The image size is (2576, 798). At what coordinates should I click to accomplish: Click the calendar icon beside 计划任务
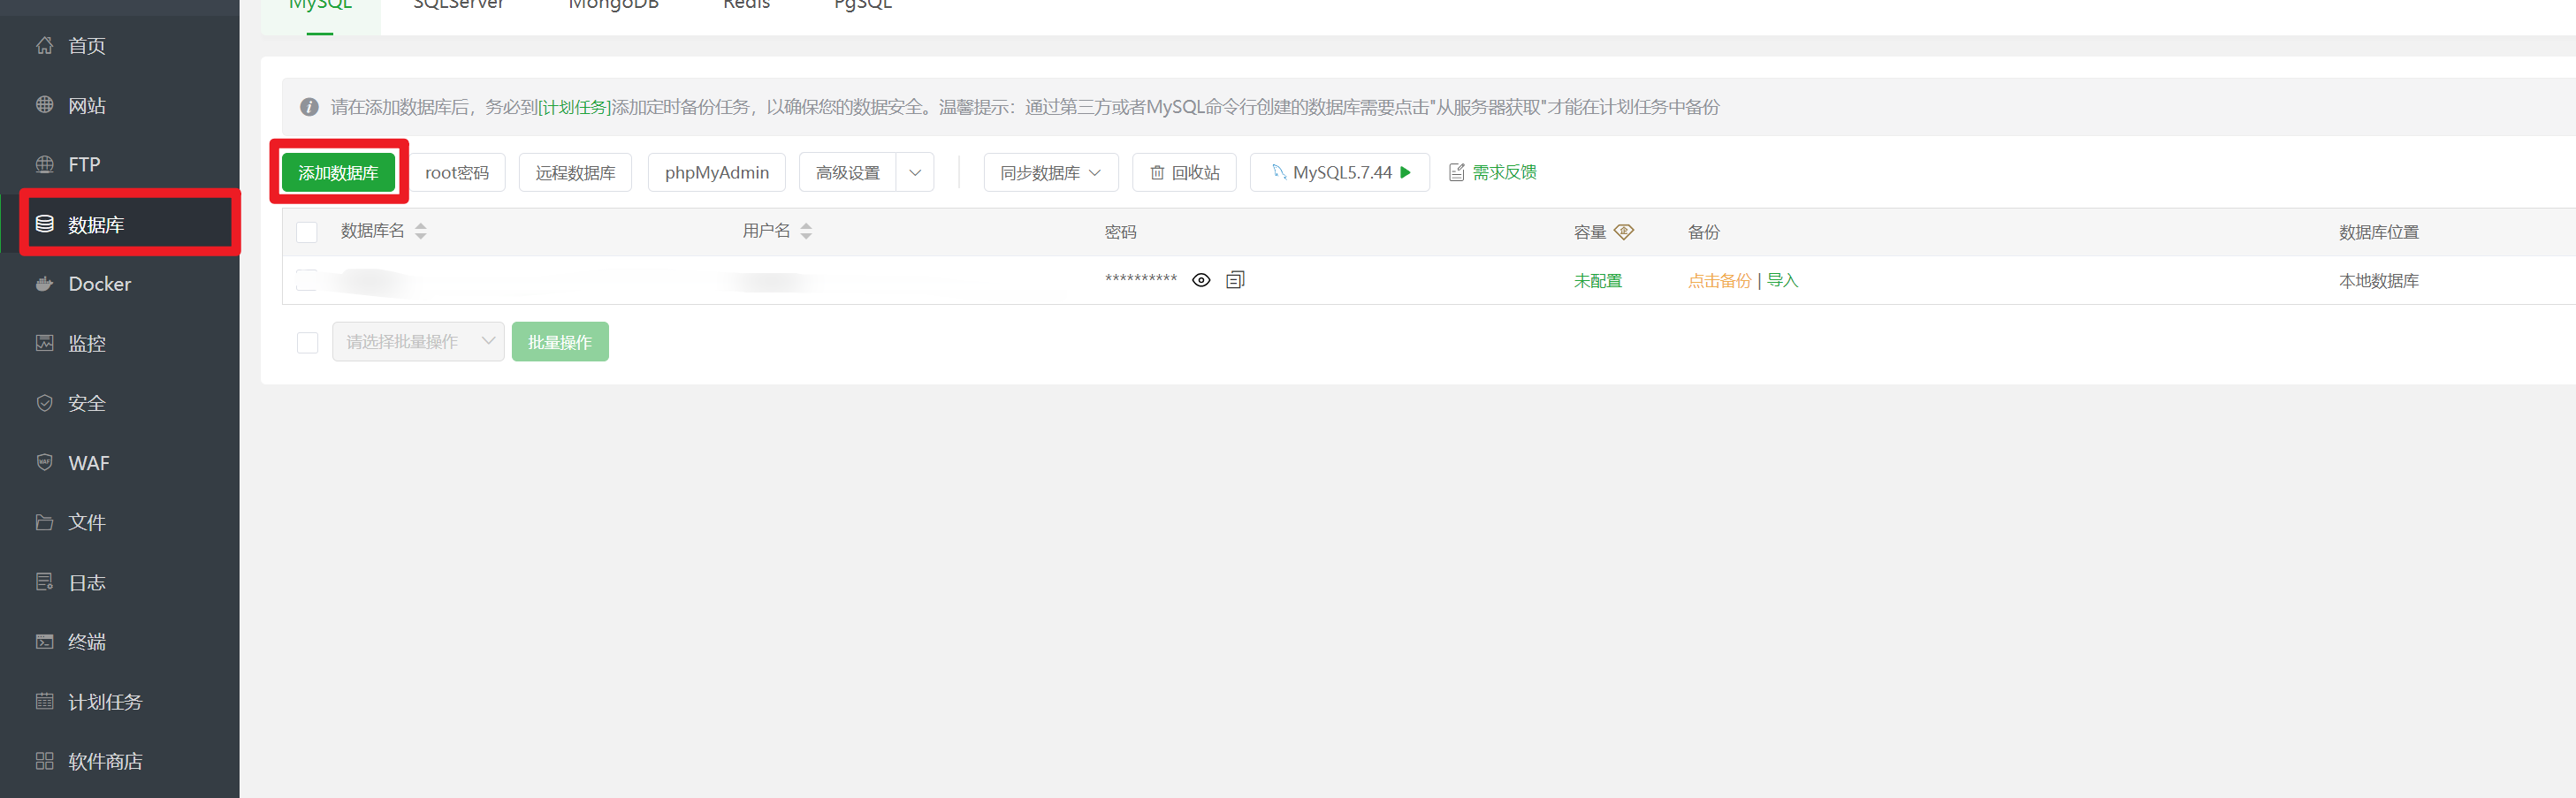click(x=44, y=701)
